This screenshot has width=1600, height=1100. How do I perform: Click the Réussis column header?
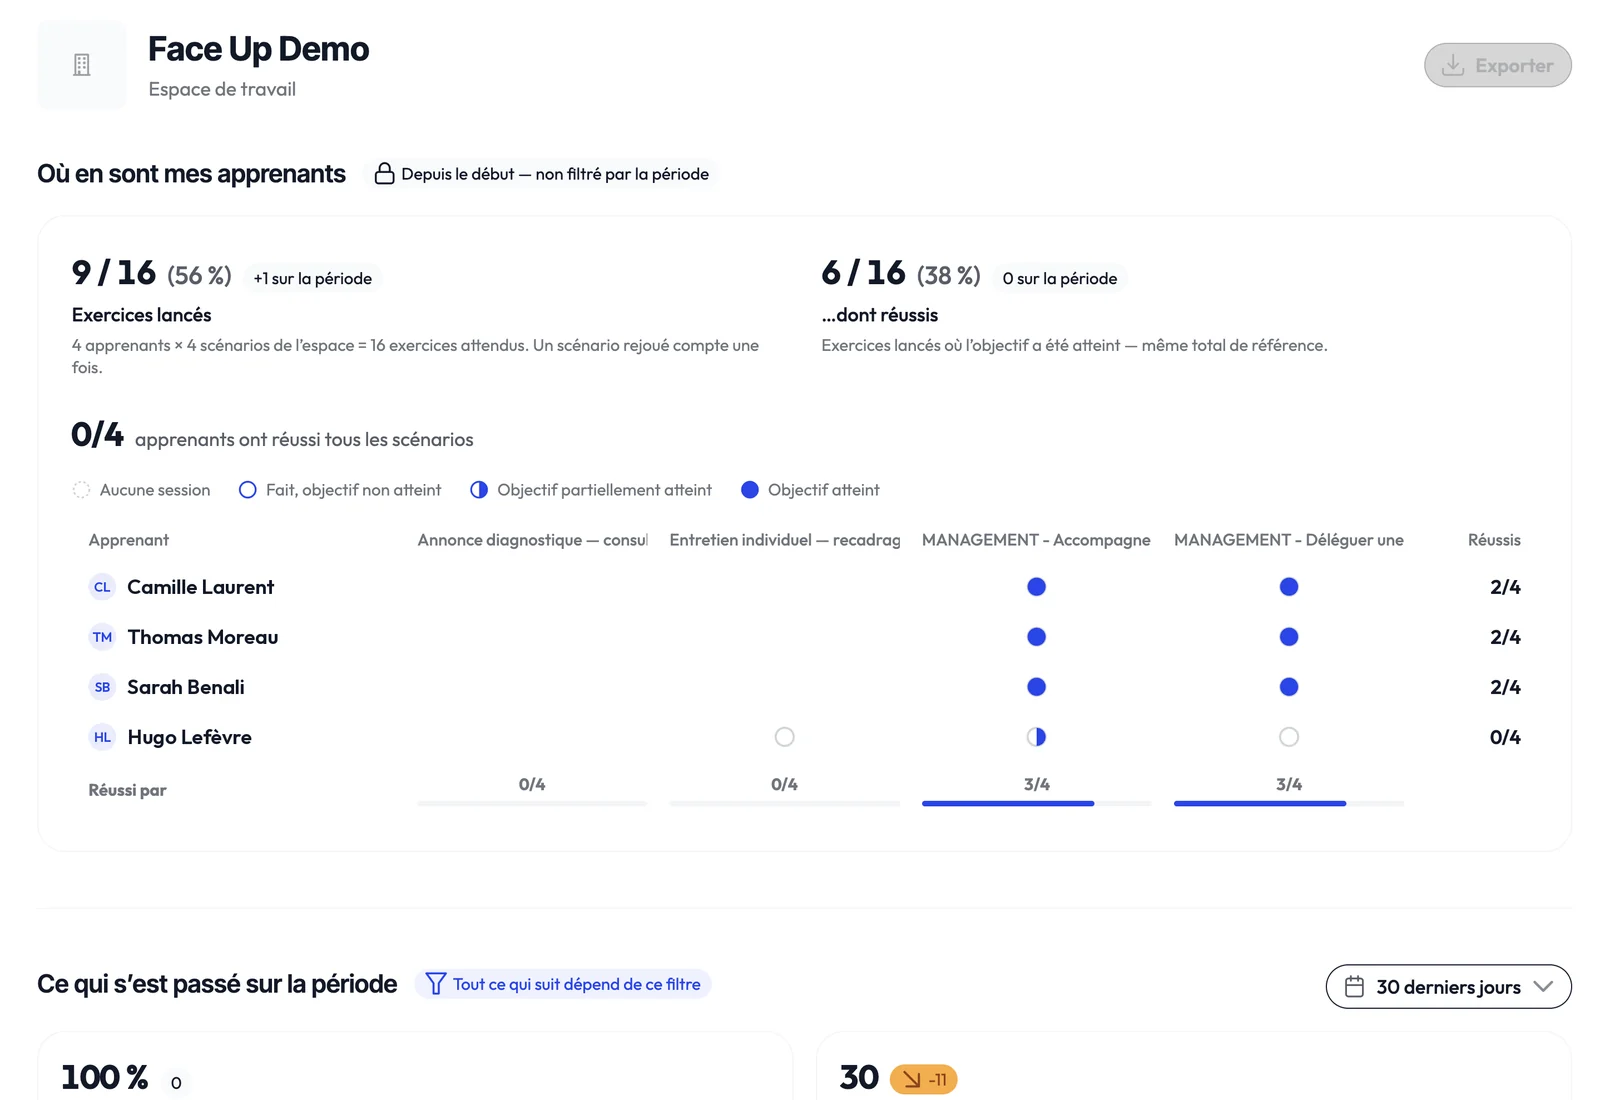(1494, 540)
